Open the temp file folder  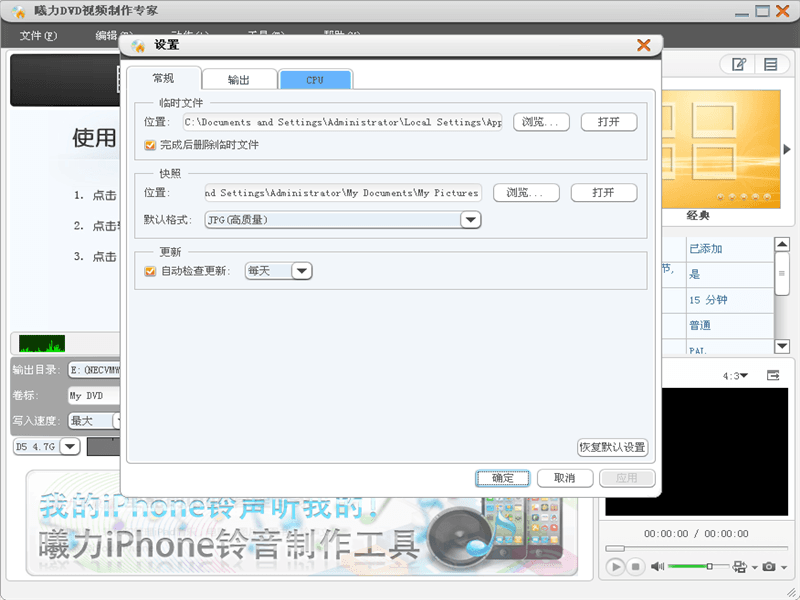coord(609,122)
